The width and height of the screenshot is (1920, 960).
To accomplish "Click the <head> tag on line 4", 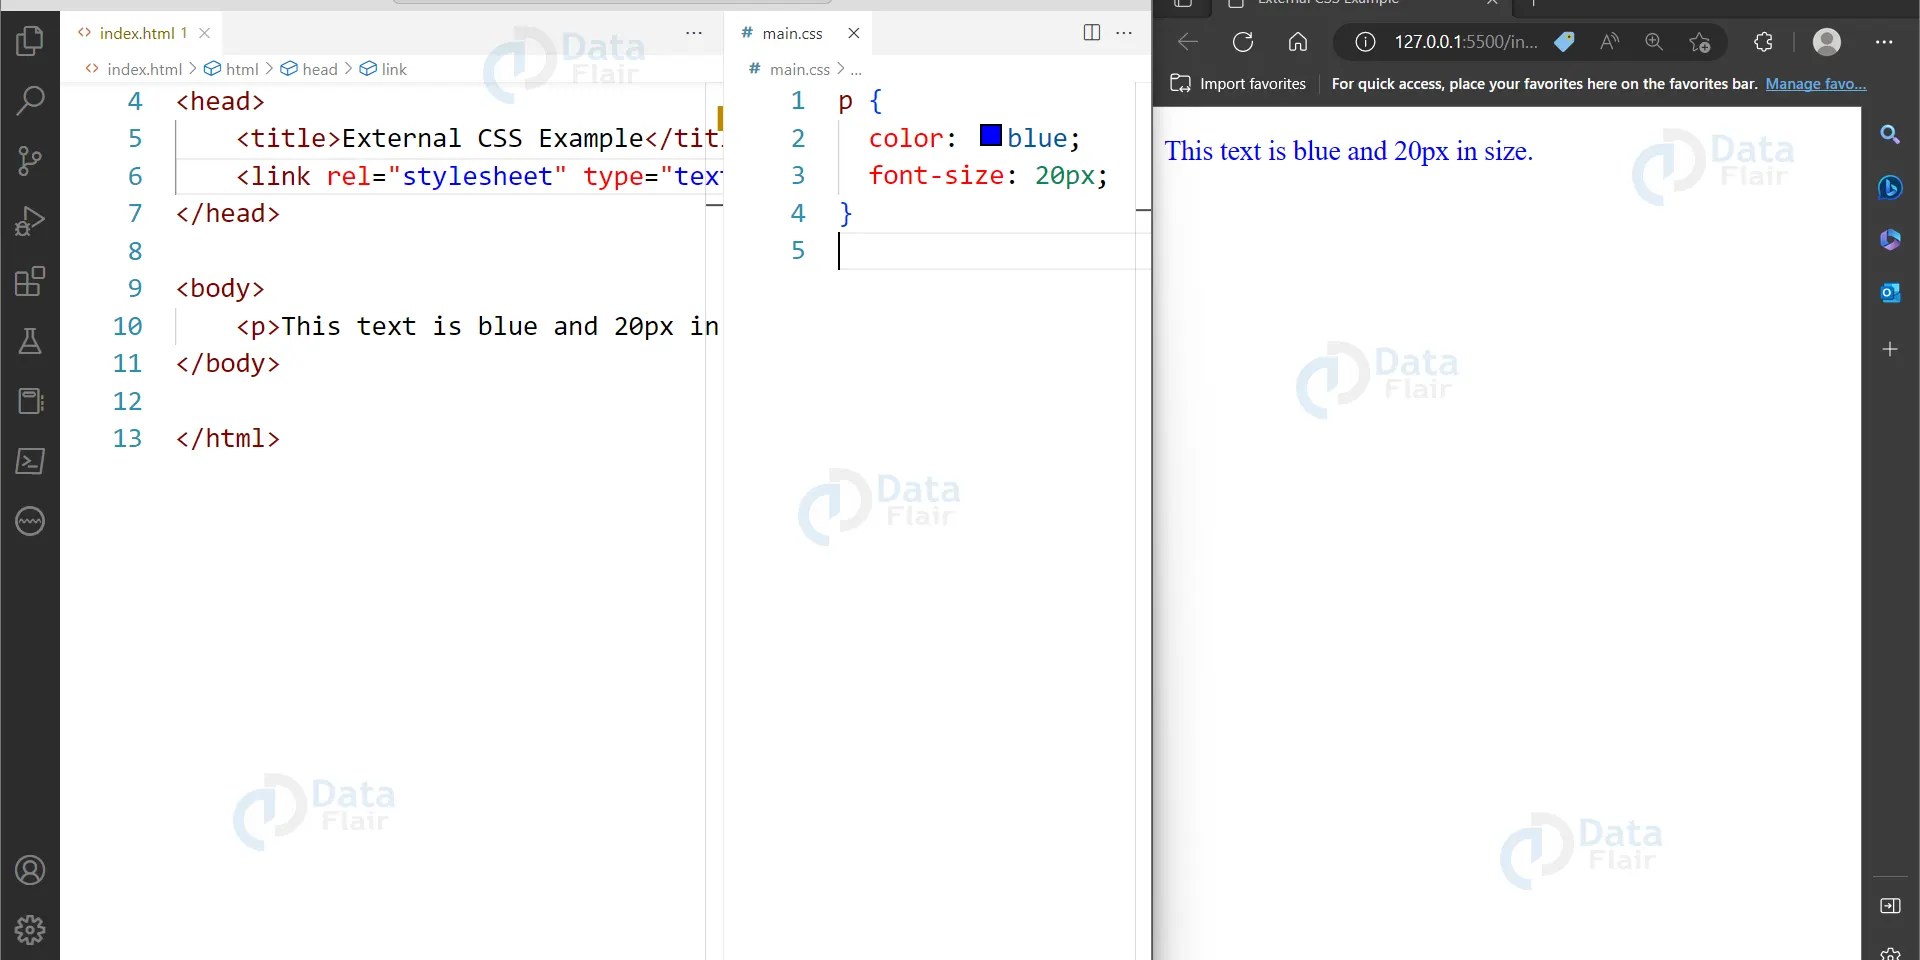I will 220,101.
